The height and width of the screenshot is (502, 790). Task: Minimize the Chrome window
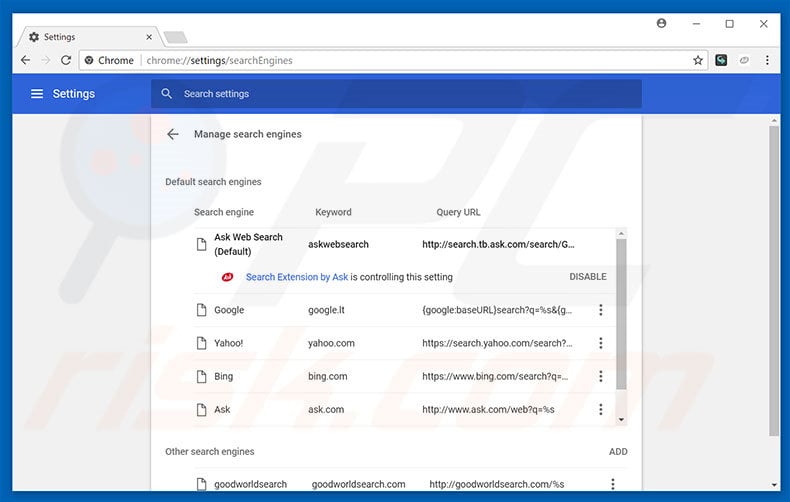pos(696,24)
